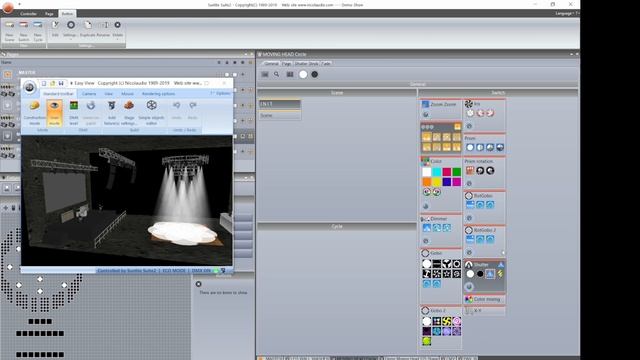Expand the Color mixing section
640x360 pixels.
click(x=484, y=299)
